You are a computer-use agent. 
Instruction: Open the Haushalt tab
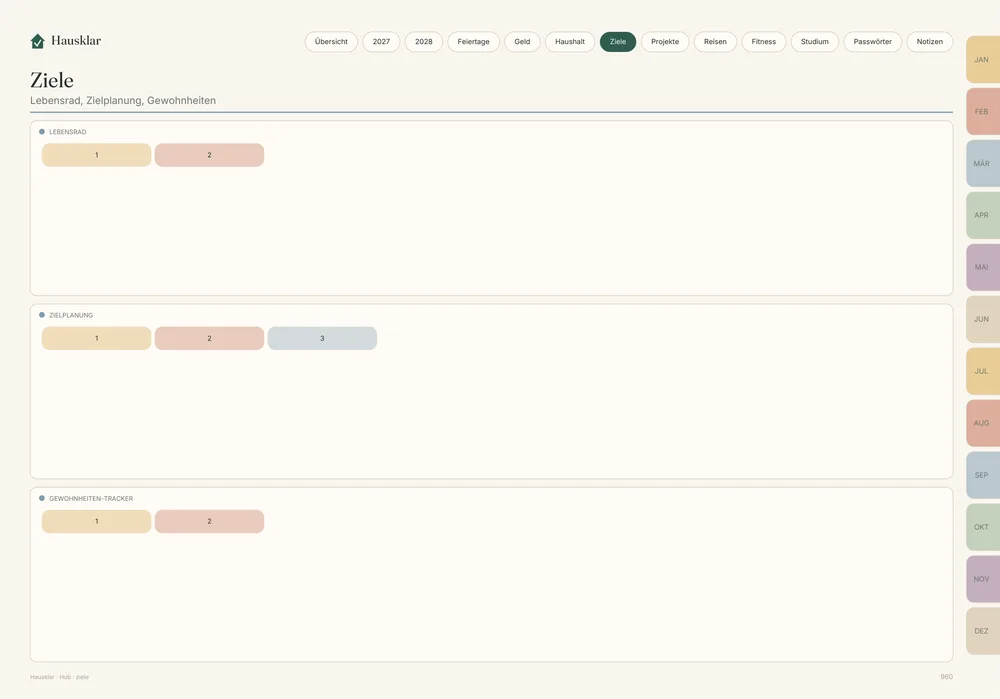[x=570, y=41]
